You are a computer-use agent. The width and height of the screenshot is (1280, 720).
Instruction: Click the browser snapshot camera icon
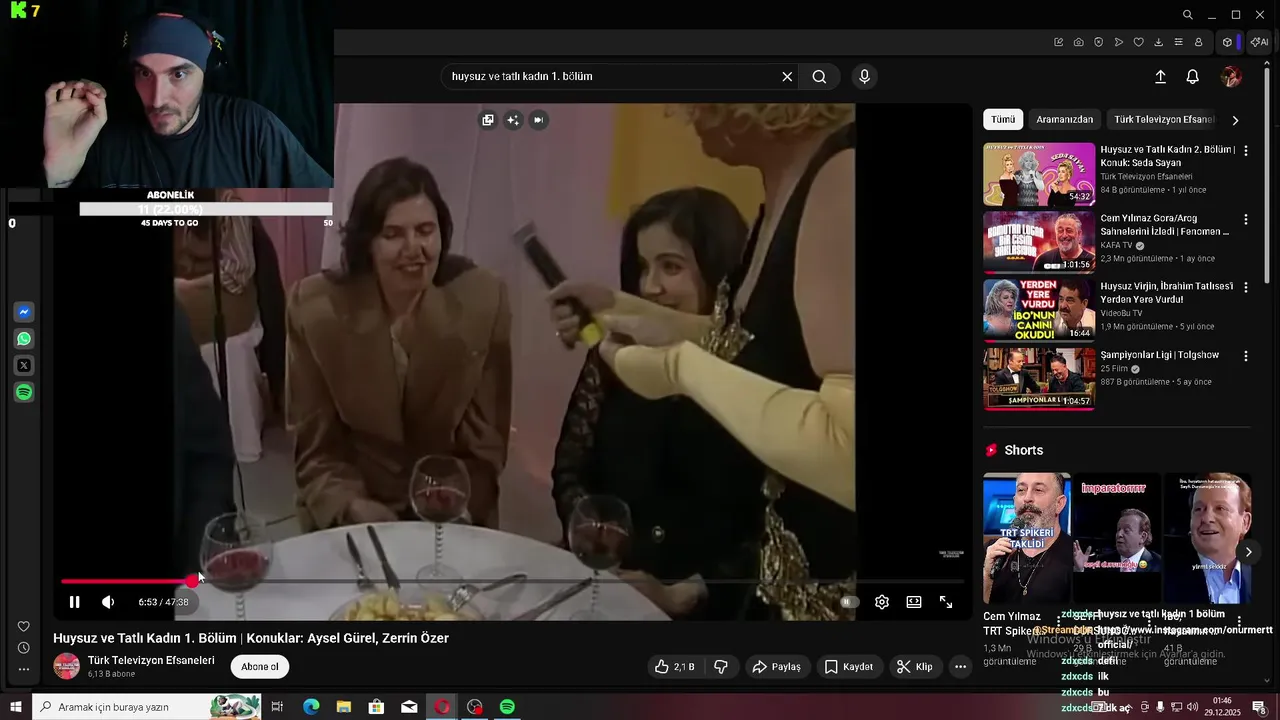(1078, 42)
